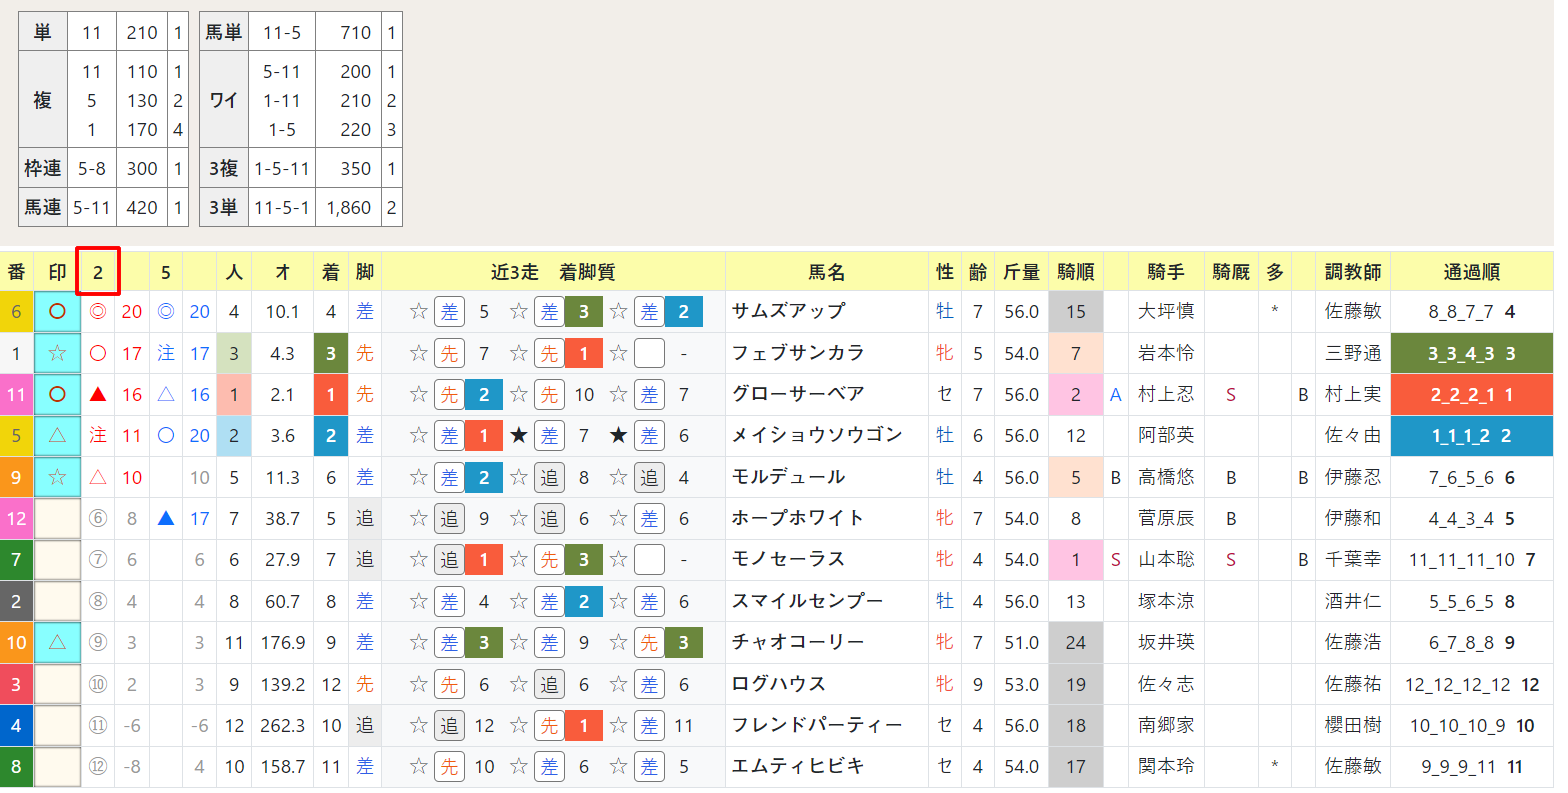Open horse グローサーベア
This screenshot has height=793, width=1568.
(798, 394)
